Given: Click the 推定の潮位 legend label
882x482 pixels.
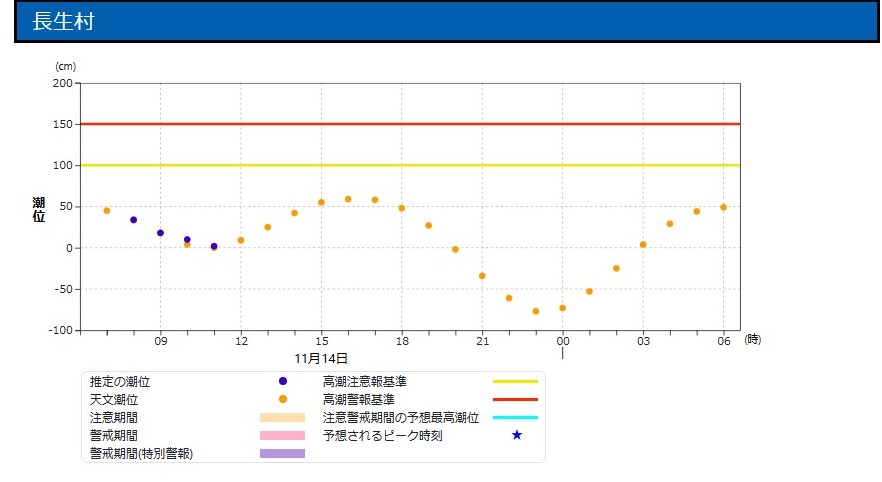Looking at the screenshot, I should (120, 382).
